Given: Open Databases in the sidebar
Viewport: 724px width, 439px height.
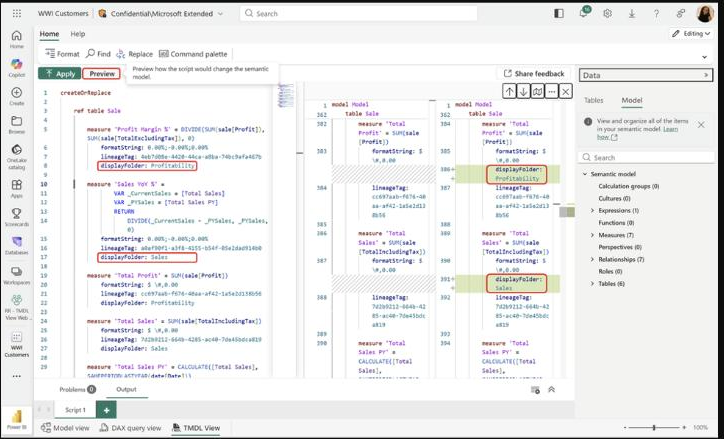Looking at the screenshot, I should click(17, 246).
